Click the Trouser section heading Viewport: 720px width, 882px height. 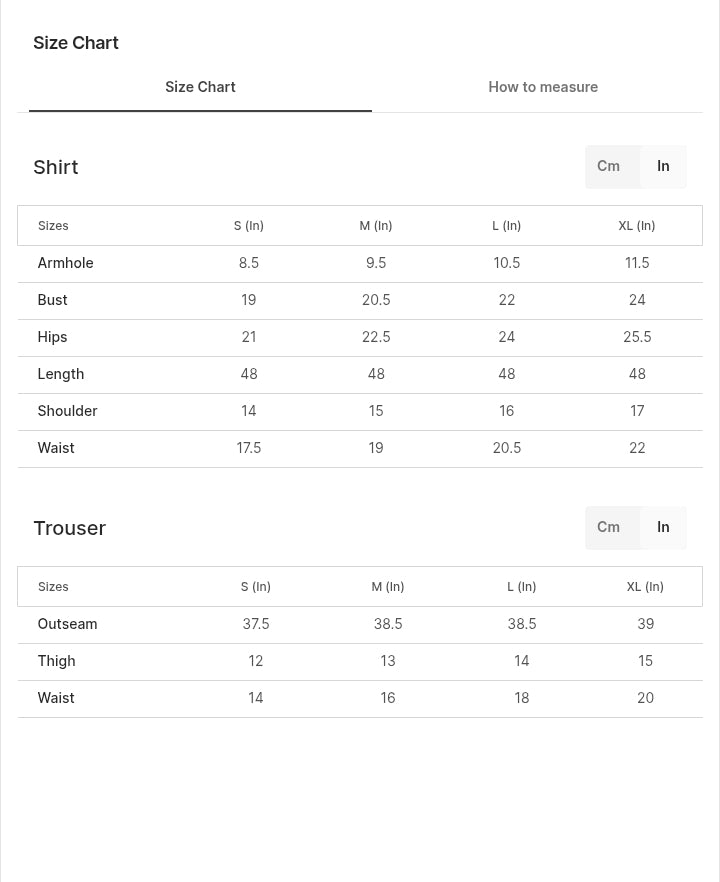tap(70, 528)
